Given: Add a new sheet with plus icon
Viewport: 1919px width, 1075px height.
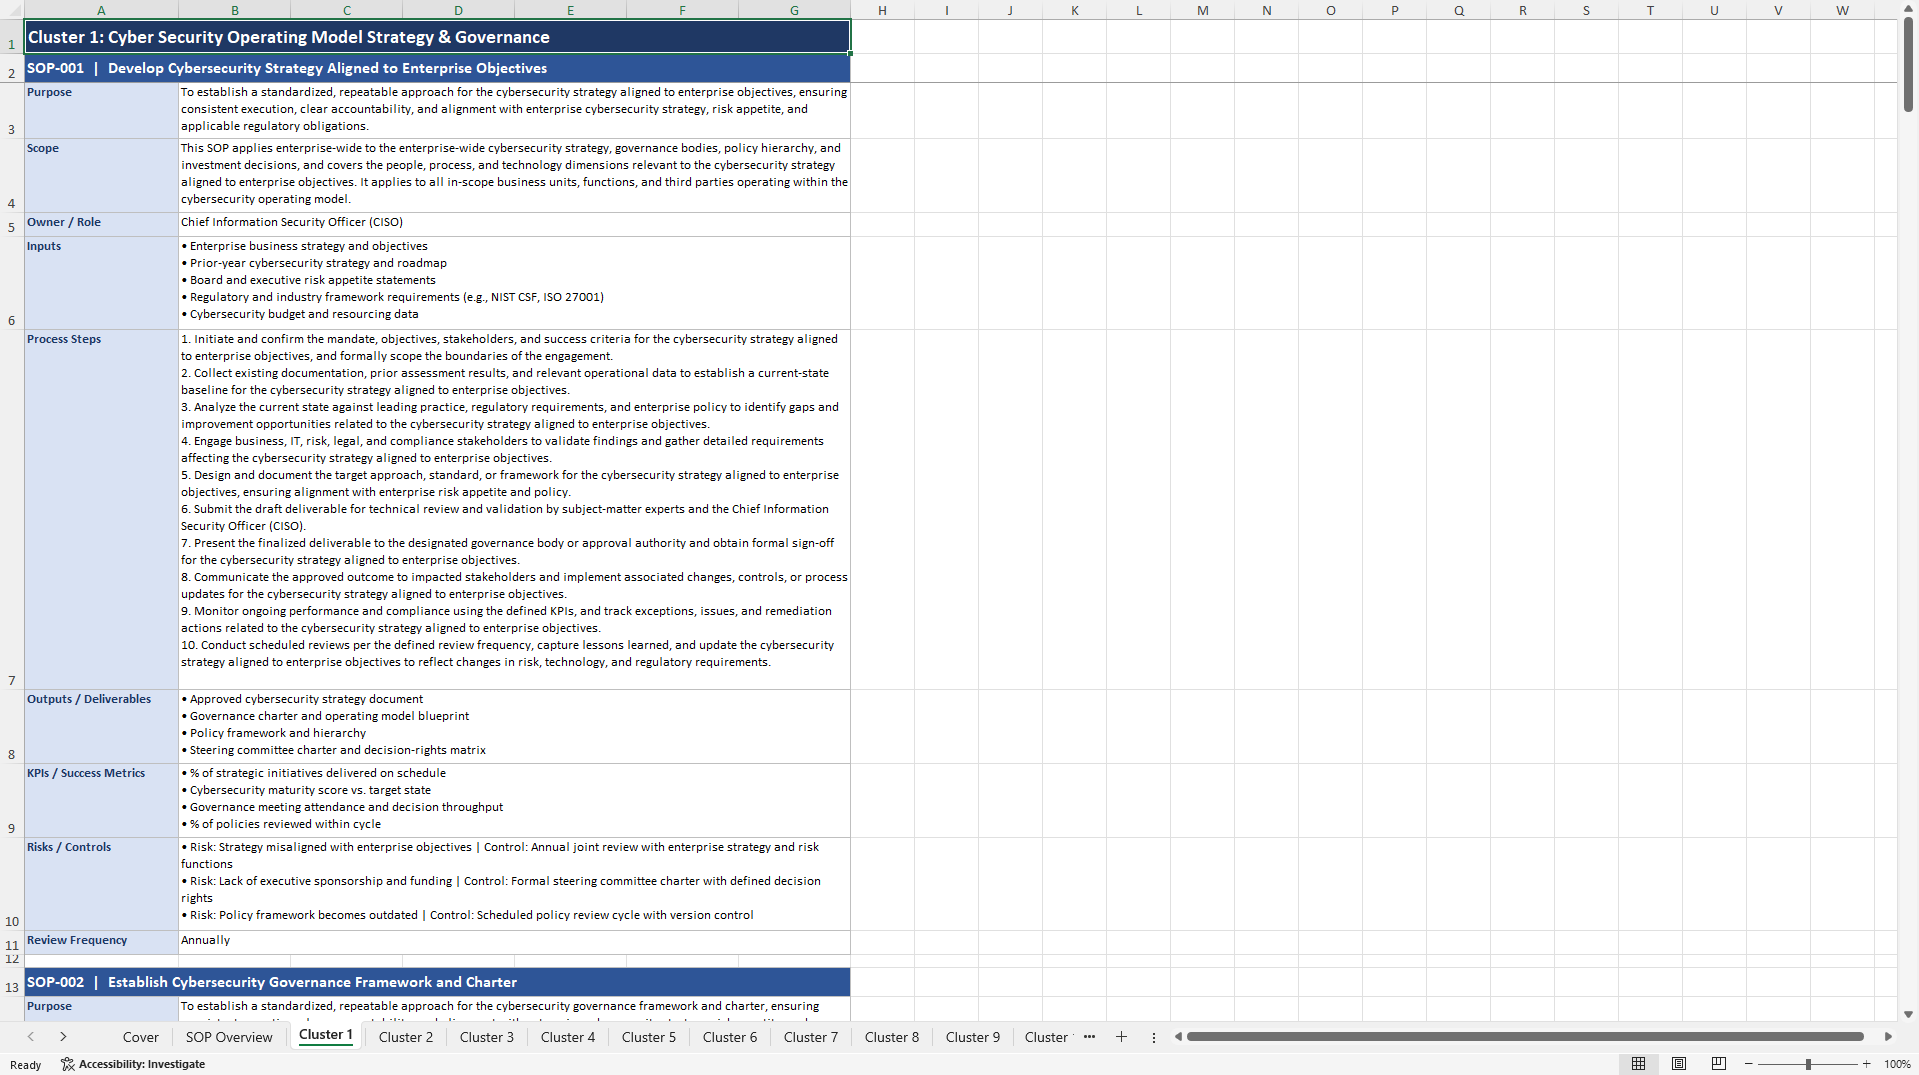Looking at the screenshot, I should 1121,1037.
